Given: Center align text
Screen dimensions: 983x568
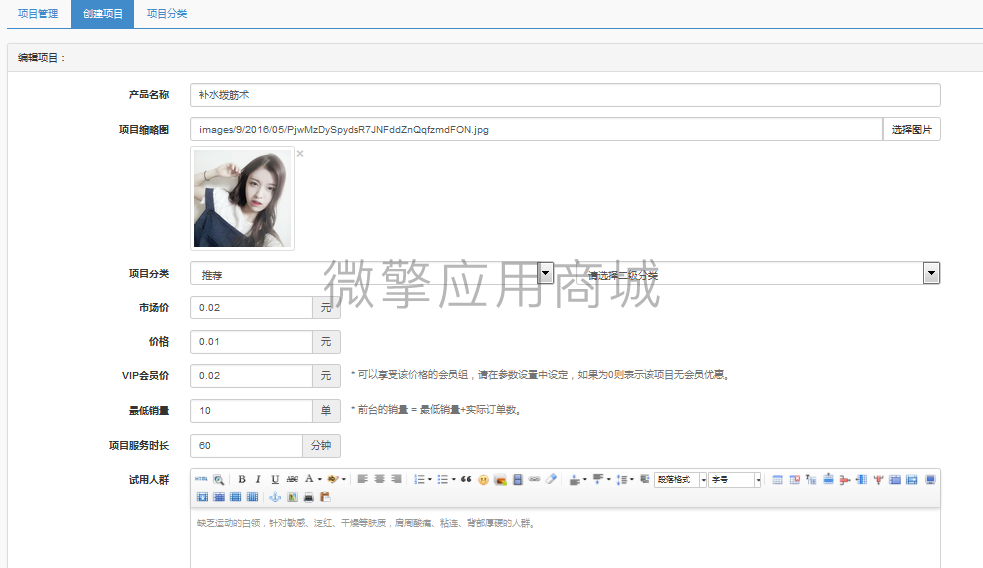Looking at the screenshot, I should coord(379,479).
